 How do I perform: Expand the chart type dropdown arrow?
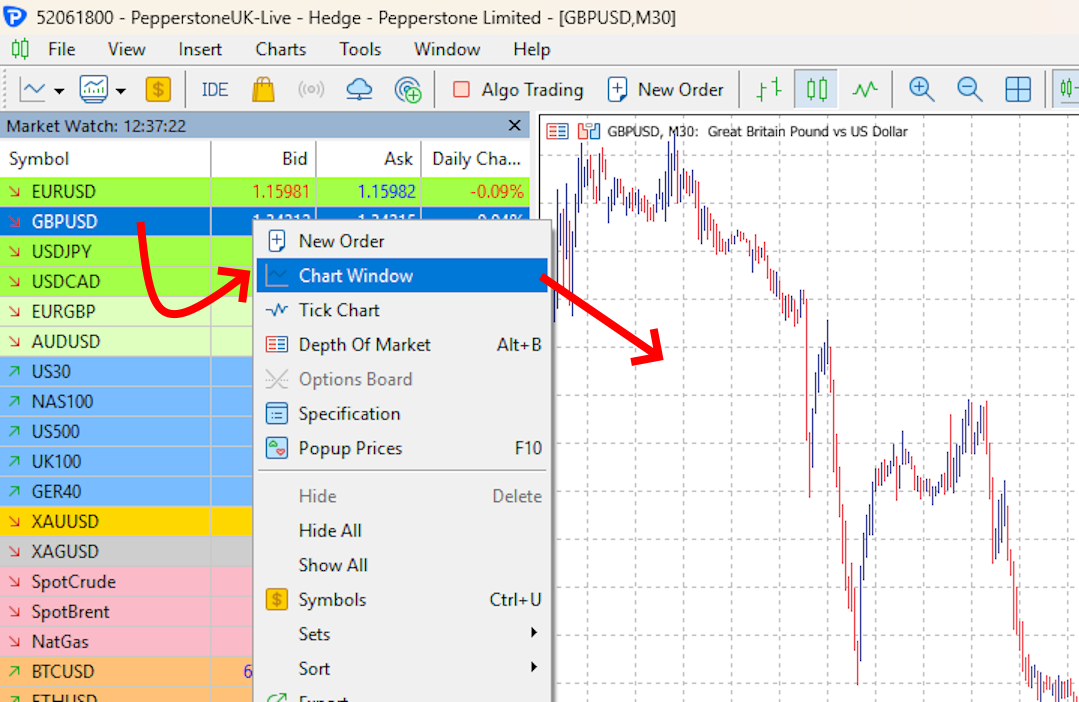(x=59, y=90)
